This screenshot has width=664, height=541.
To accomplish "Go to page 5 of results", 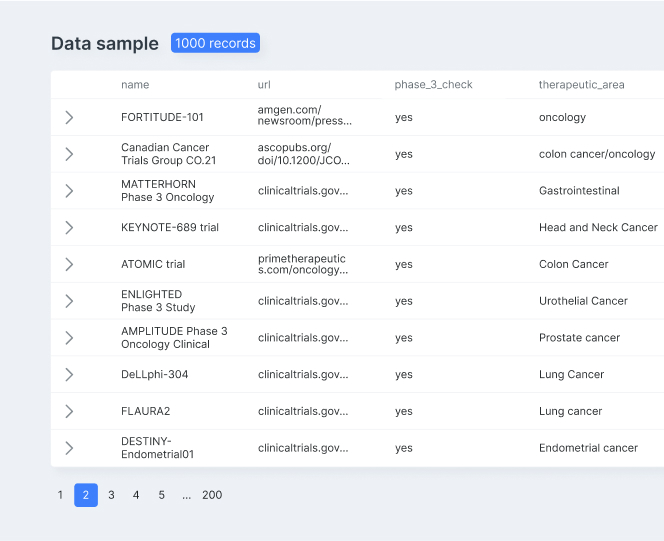I will tap(161, 495).
